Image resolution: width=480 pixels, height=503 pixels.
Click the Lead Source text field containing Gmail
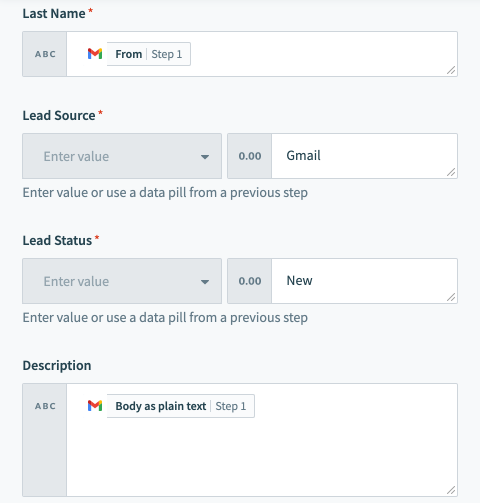coord(364,156)
